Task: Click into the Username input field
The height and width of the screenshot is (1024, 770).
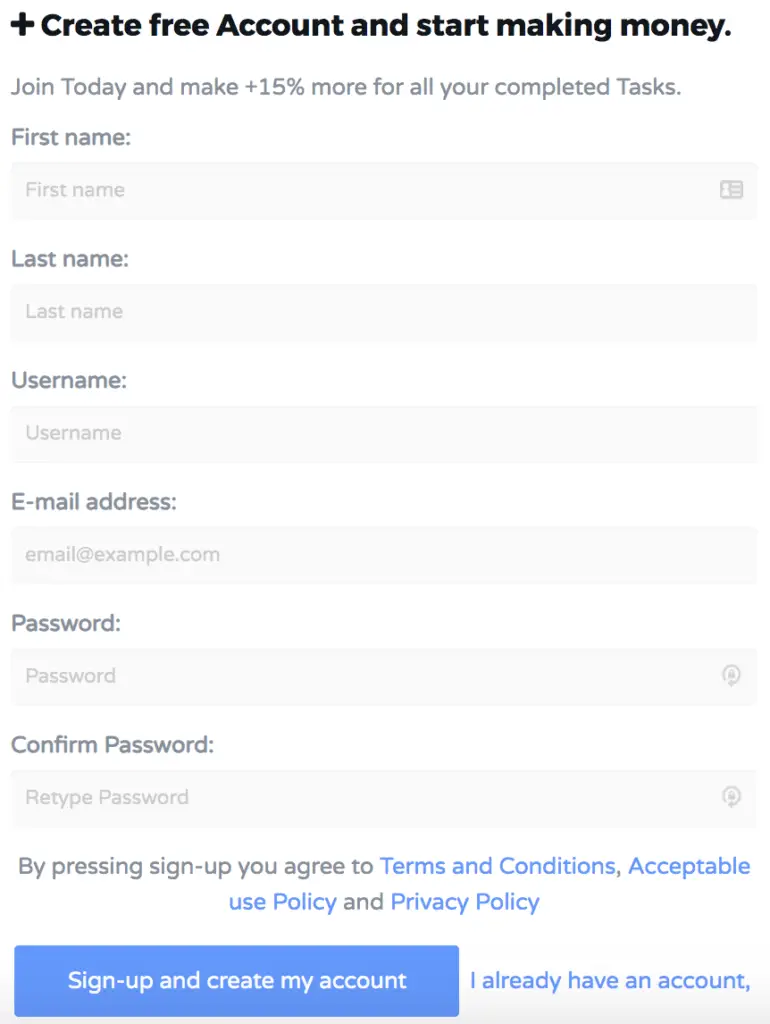Action: [384, 433]
